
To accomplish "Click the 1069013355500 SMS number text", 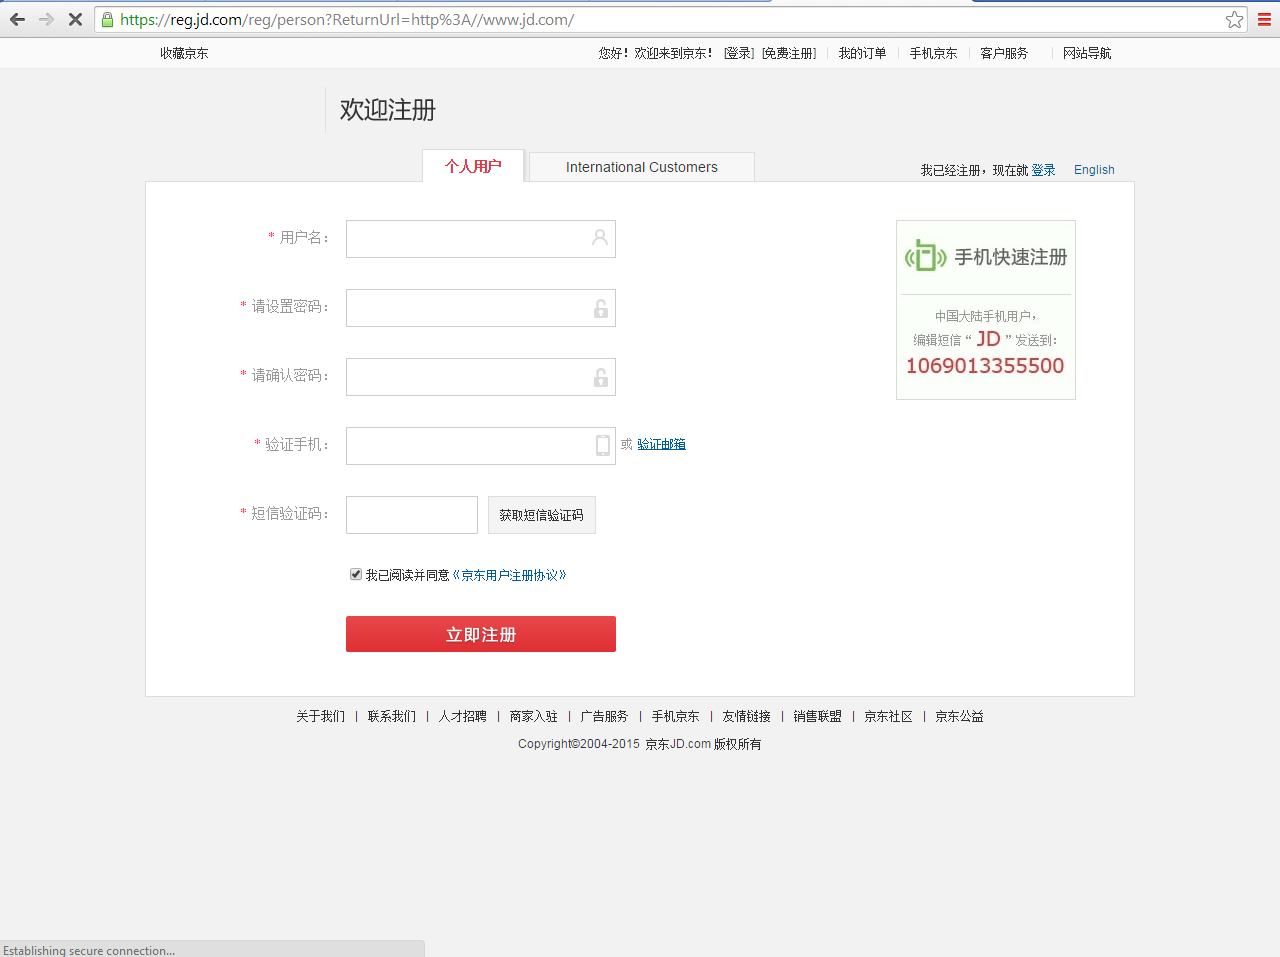I will 985,366.
